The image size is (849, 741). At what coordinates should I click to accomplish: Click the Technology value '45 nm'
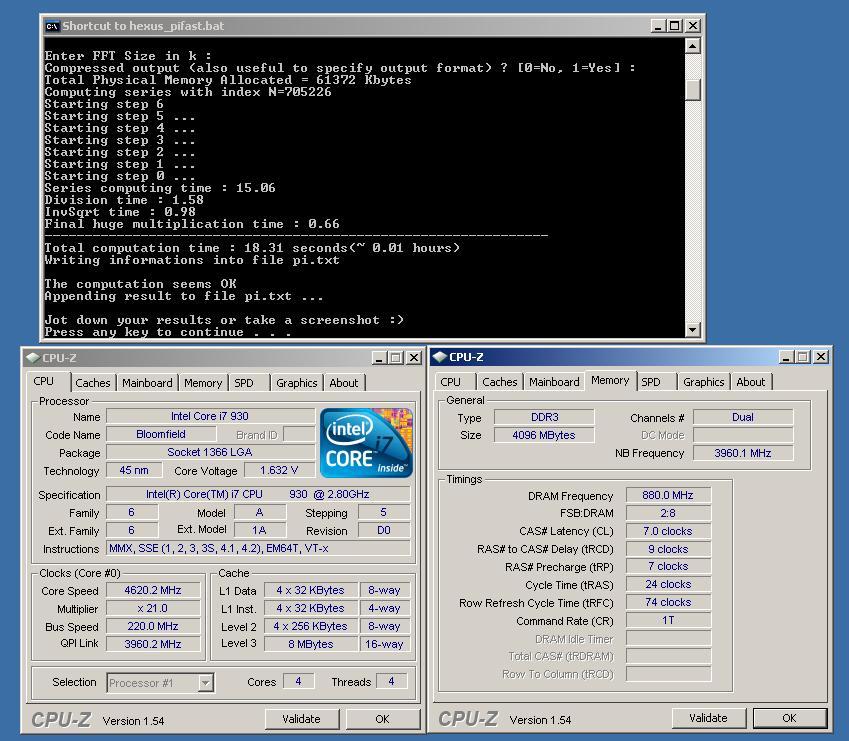click(x=134, y=470)
